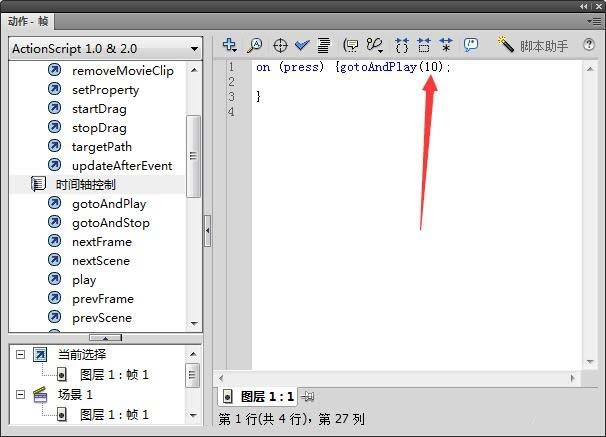This screenshot has height=437, width=606.
Task: Select setProperty in the actions list
Action: point(106,90)
